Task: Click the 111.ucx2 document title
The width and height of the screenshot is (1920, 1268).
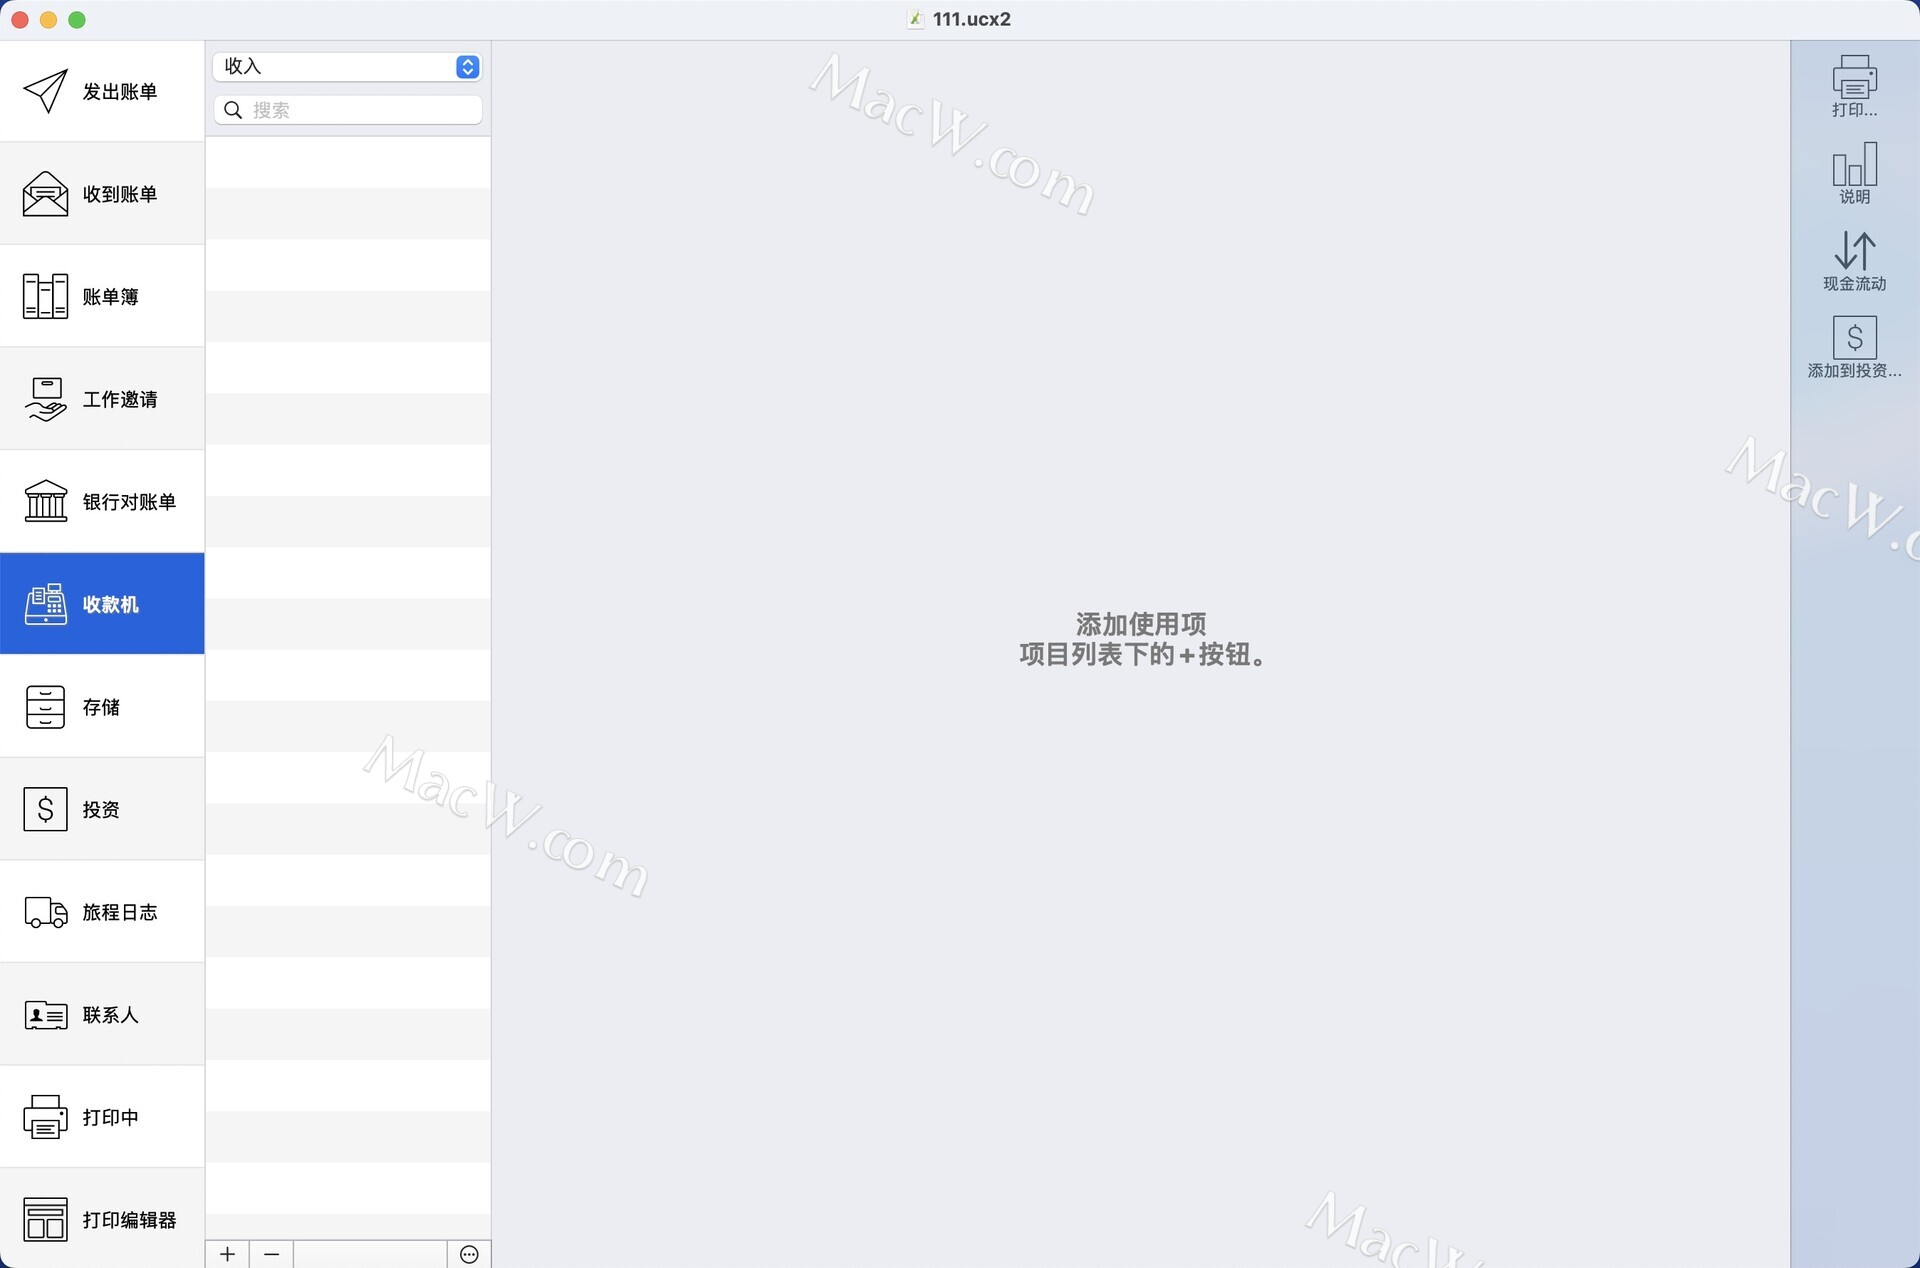Action: [971, 19]
